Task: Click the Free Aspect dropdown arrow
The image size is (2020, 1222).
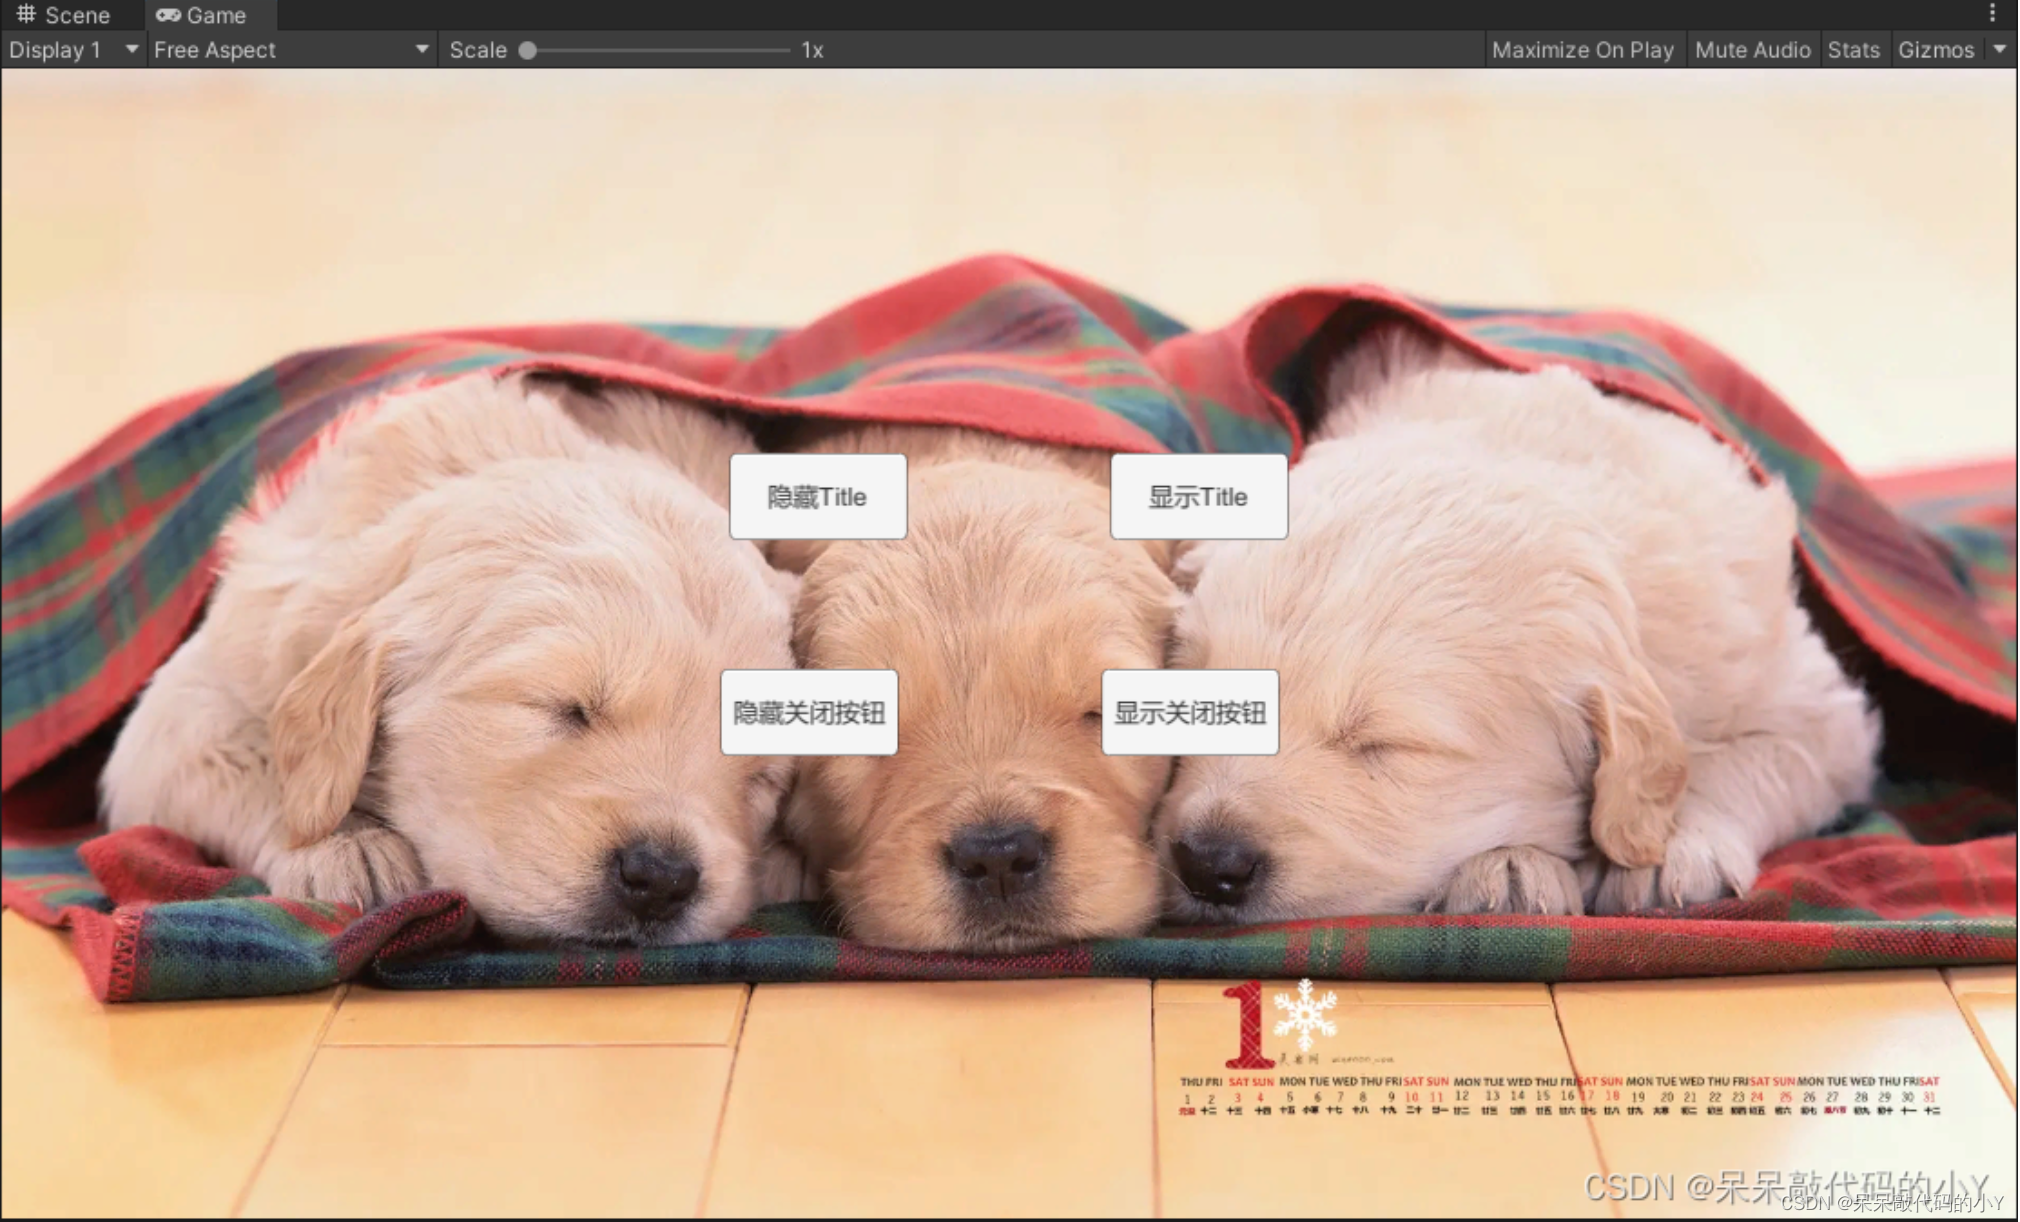Action: coord(422,49)
